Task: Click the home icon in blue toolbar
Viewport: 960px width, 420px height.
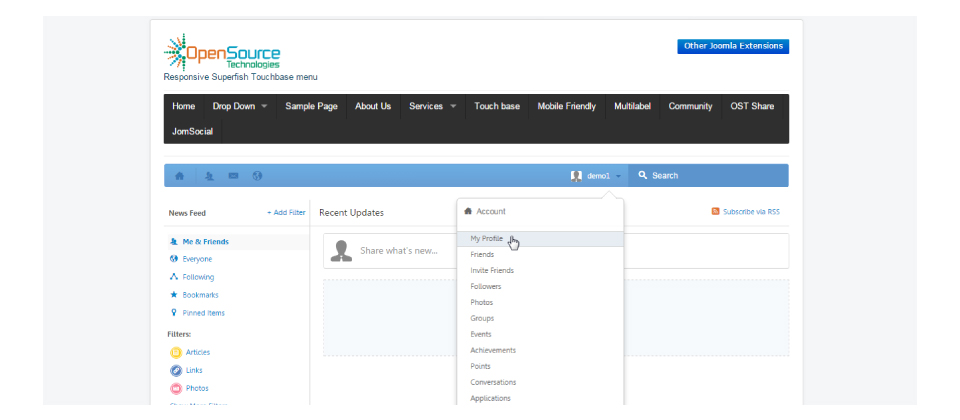Action: coord(180,176)
